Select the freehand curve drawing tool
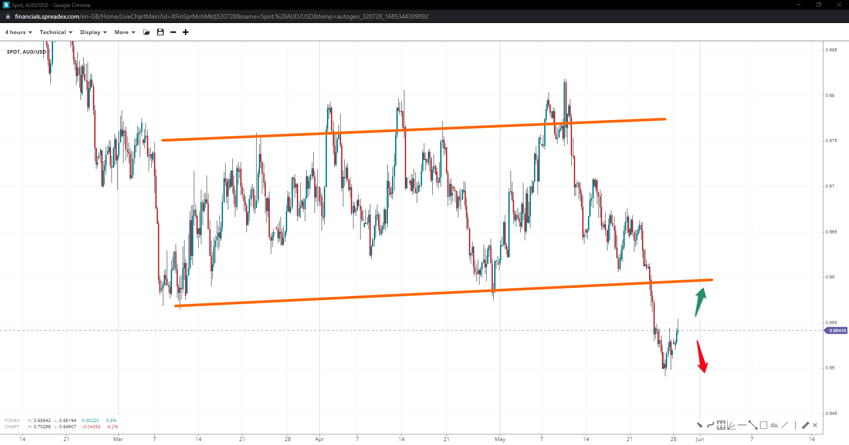The width and height of the screenshot is (849, 445). coord(710,425)
